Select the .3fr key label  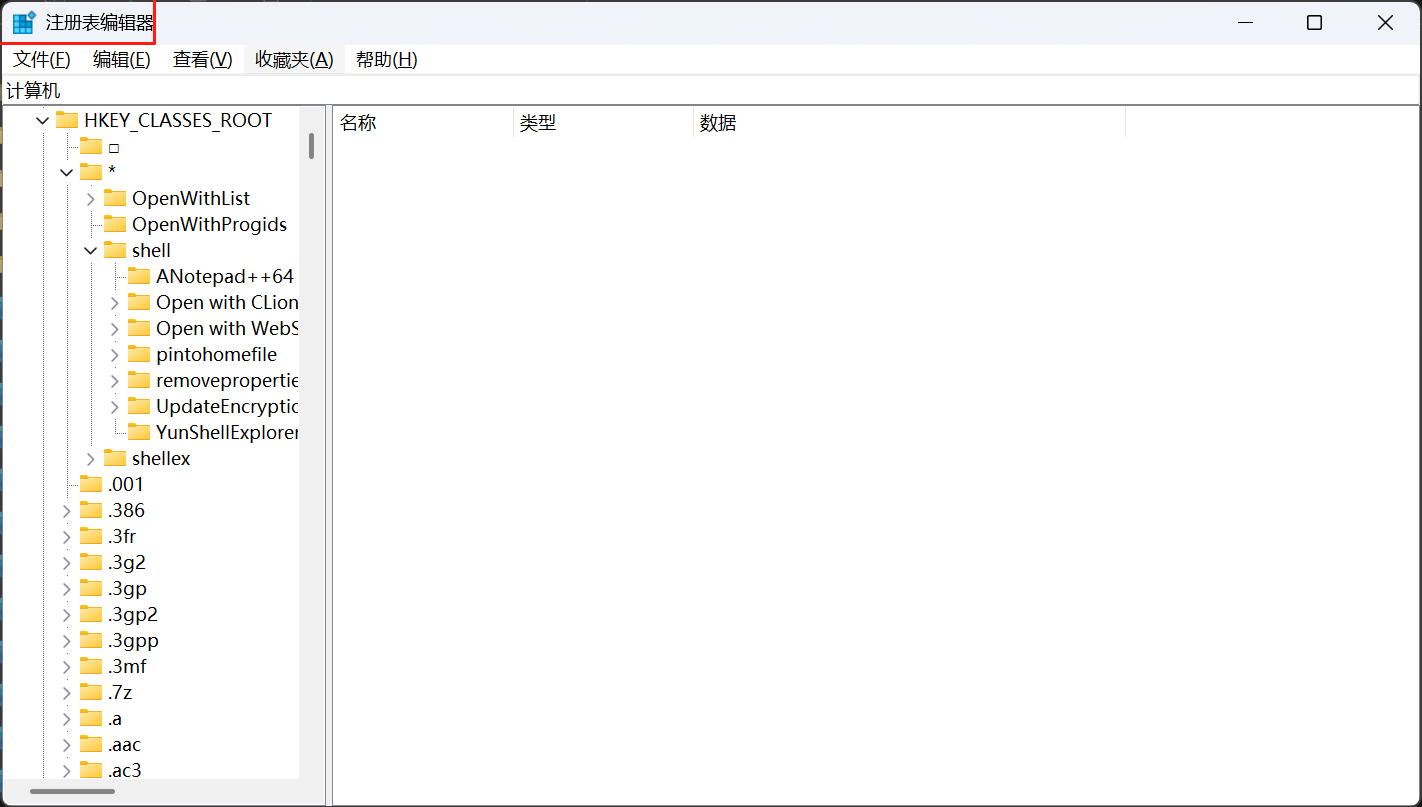click(x=122, y=537)
